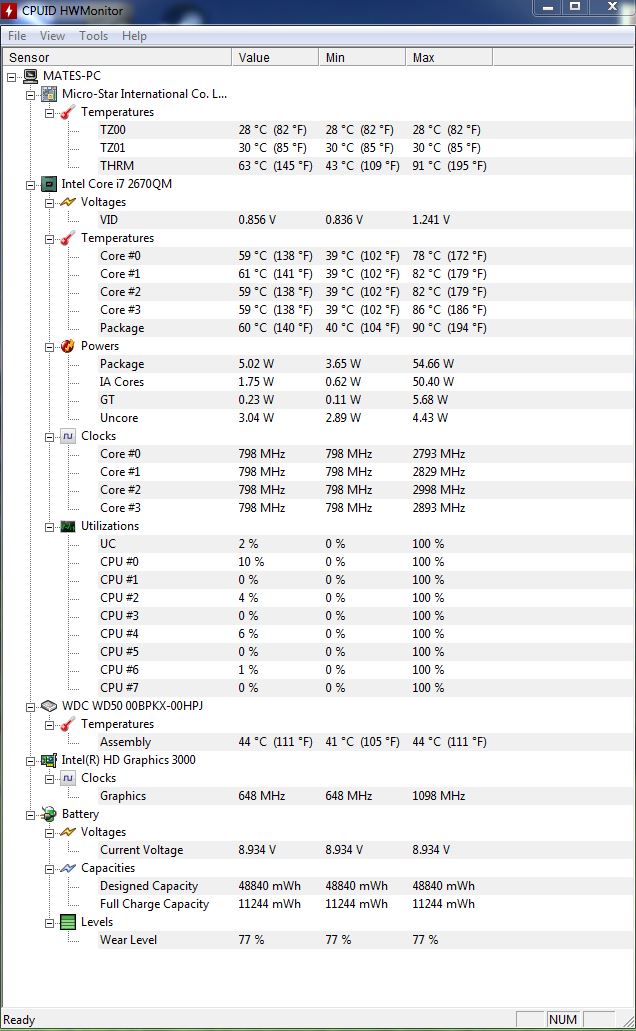The width and height of the screenshot is (636, 1031).
Task: Select the Wear Level row
Action: click(x=128, y=940)
